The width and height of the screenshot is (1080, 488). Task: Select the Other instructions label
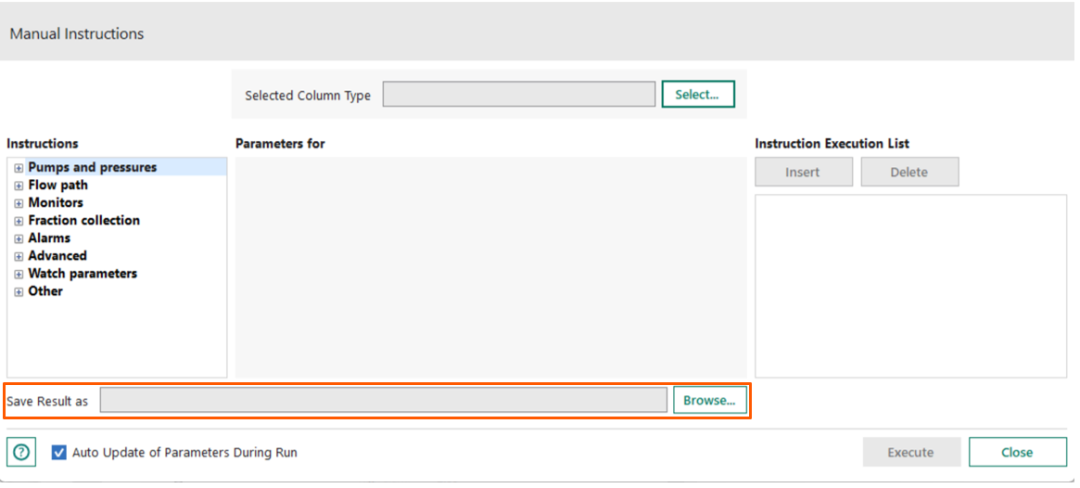pos(45,292)
